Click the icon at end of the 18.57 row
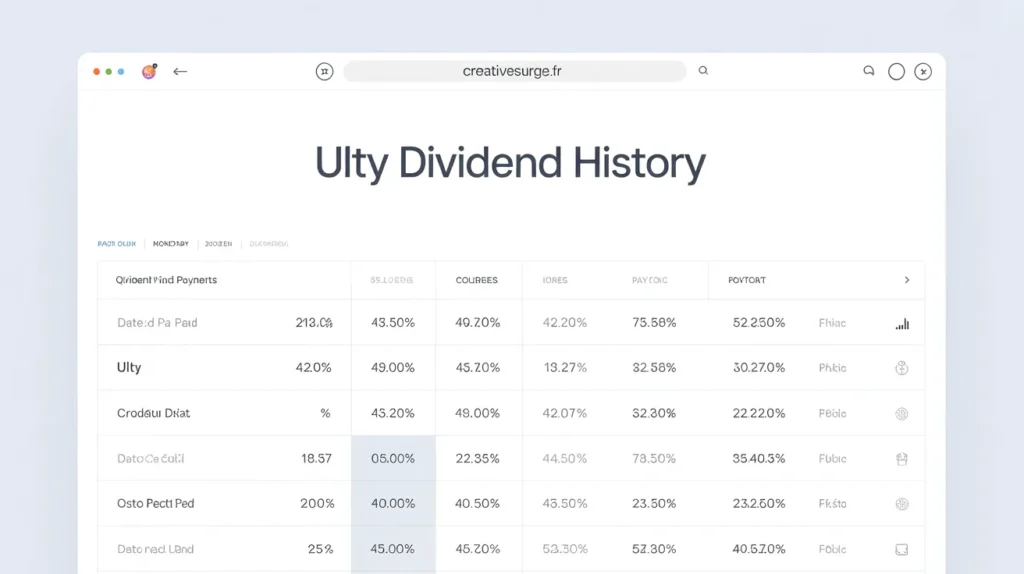 [901, 459]
